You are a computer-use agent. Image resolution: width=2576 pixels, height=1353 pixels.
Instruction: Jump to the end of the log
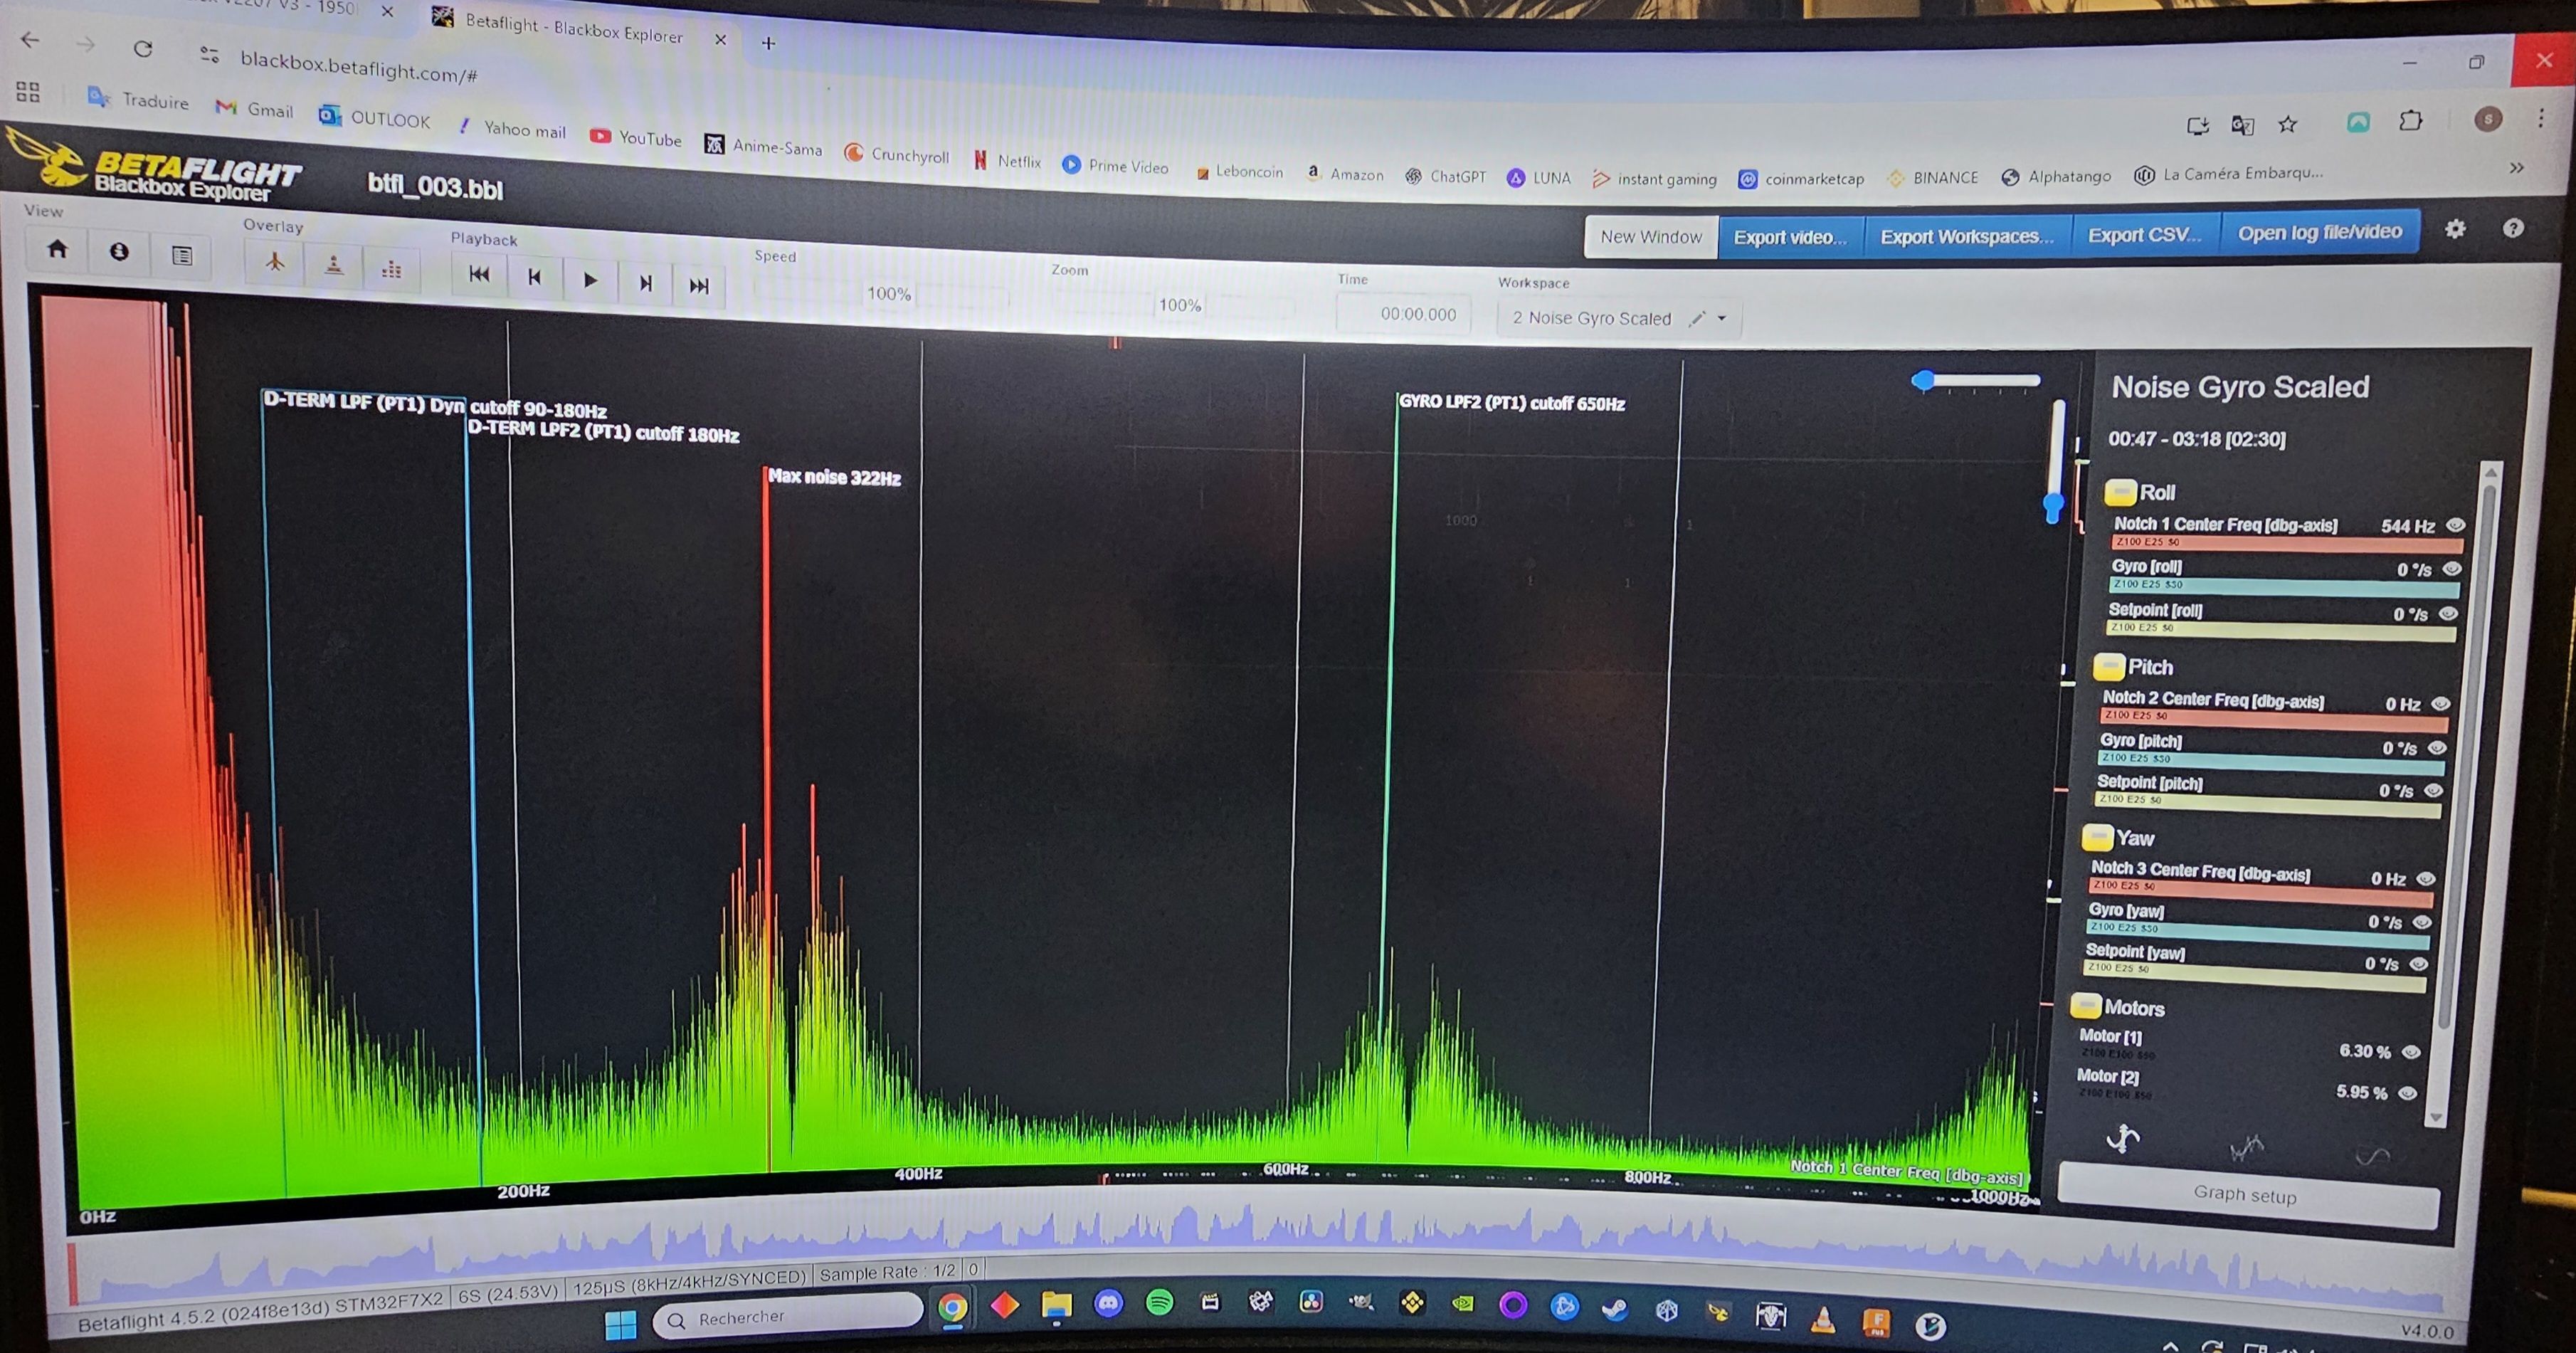(699, 286)
